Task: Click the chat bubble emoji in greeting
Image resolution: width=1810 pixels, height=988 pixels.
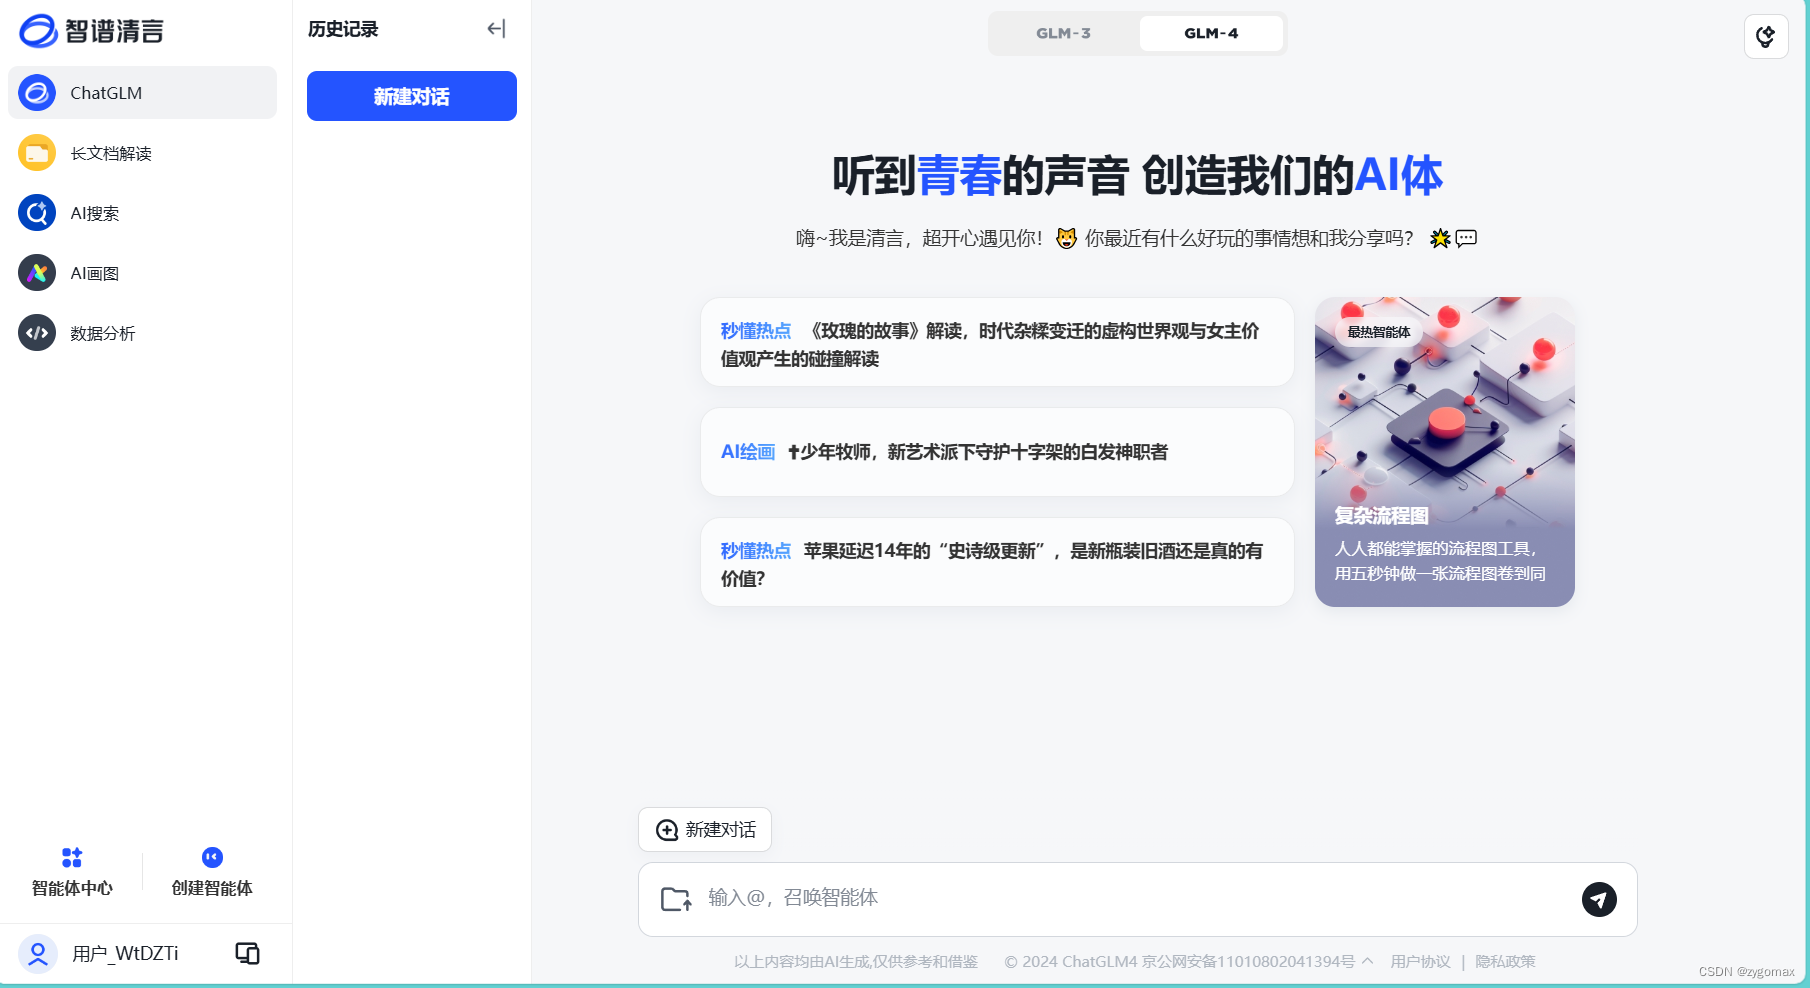Action: pos(1466,238)
